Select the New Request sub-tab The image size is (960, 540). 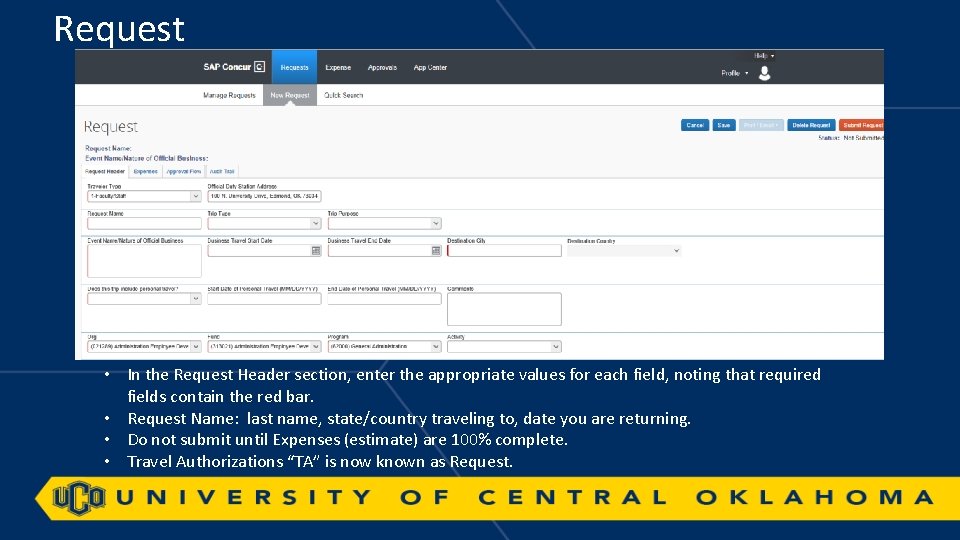pos(290,95)
